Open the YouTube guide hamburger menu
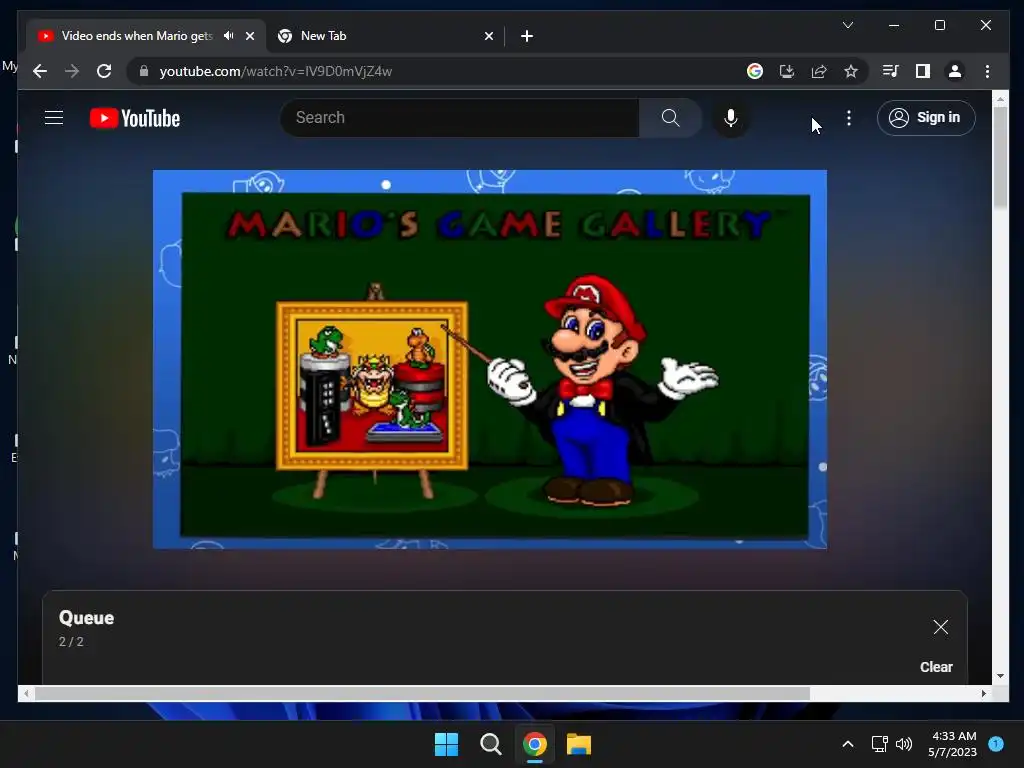1024x768 pixels. pos(54,118)
